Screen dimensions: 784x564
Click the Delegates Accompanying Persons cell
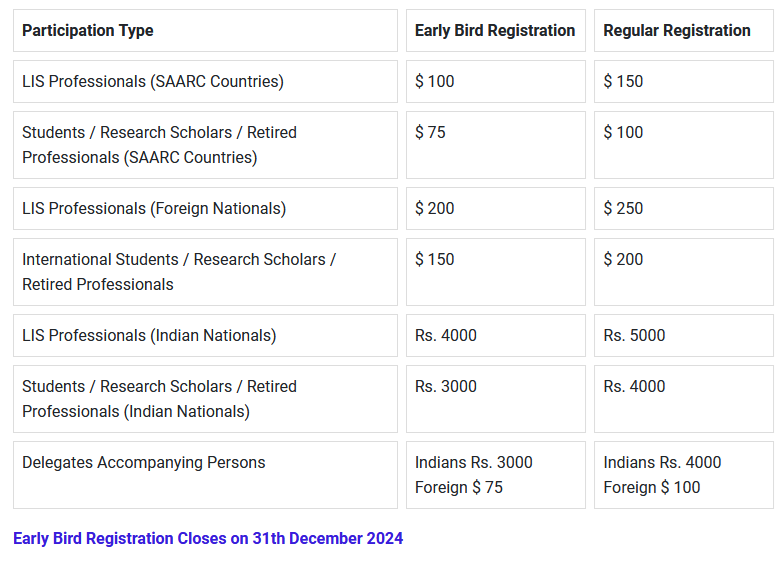(x=206, y=475)
